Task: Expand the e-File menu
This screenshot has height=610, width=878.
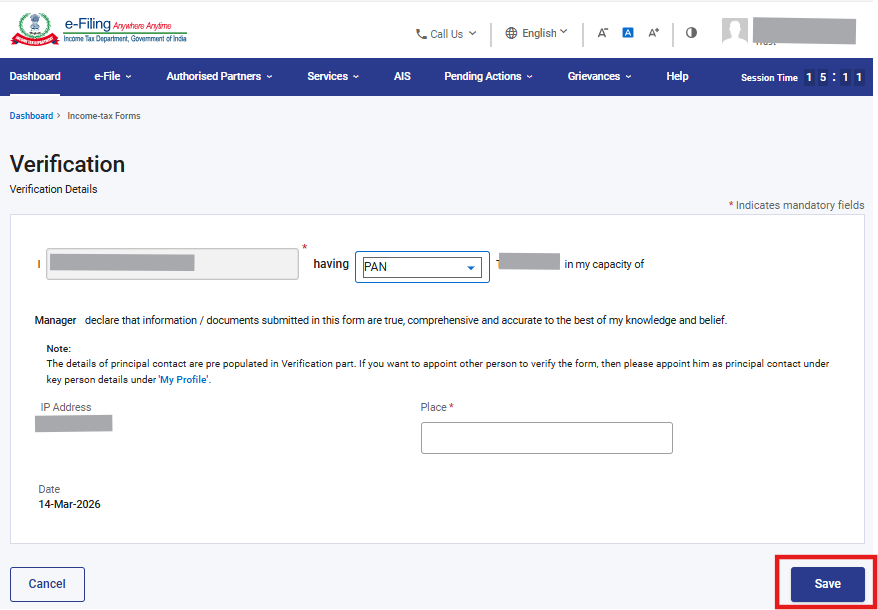Action: (x=113, y=76)
